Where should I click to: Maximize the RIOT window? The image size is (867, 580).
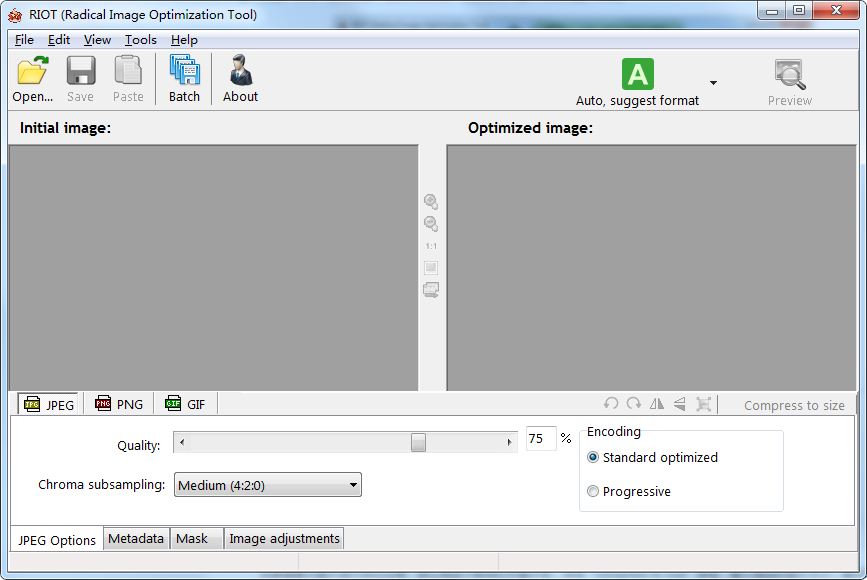799,11
